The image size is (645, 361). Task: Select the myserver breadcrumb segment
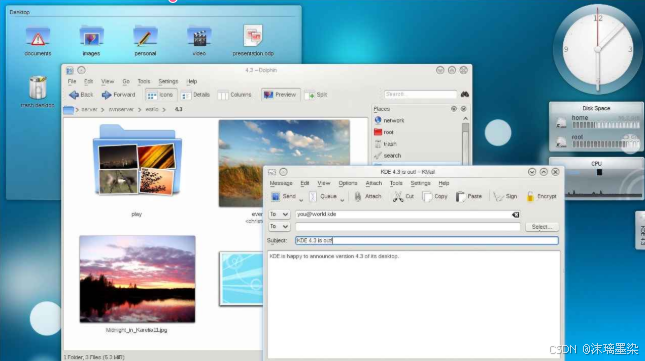(x=121, y=109)
